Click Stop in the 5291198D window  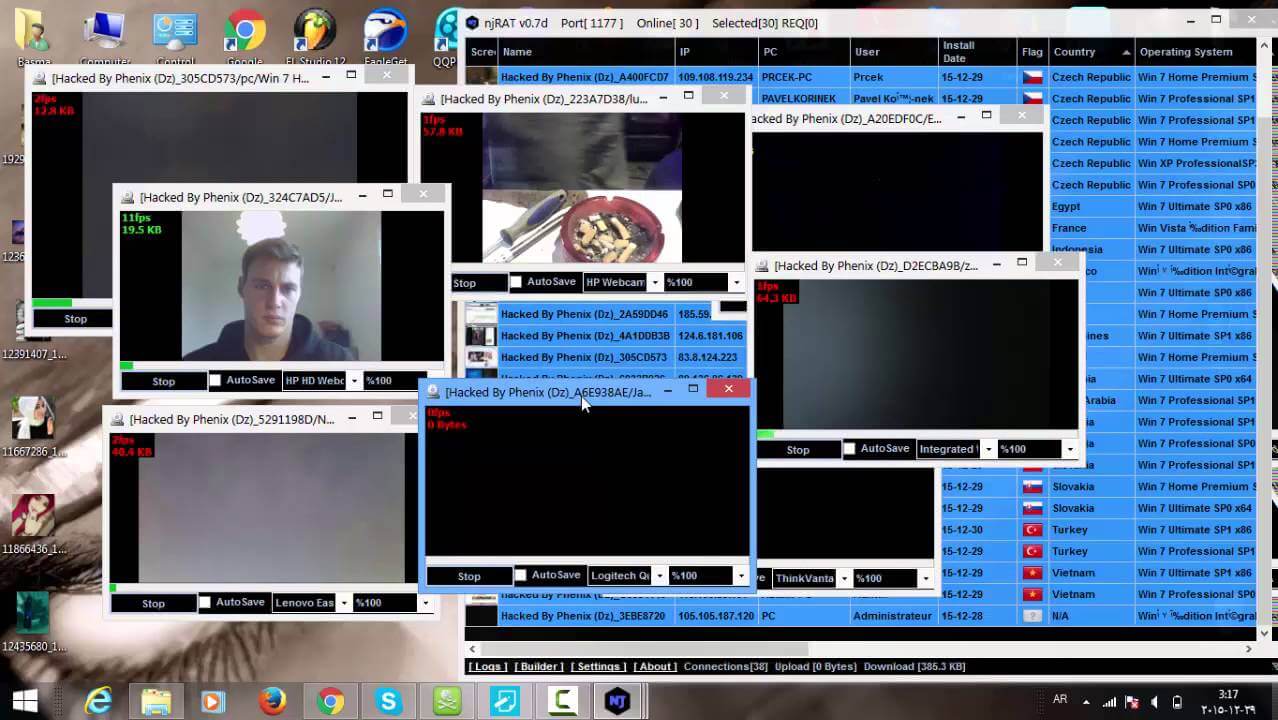[153, 603]
